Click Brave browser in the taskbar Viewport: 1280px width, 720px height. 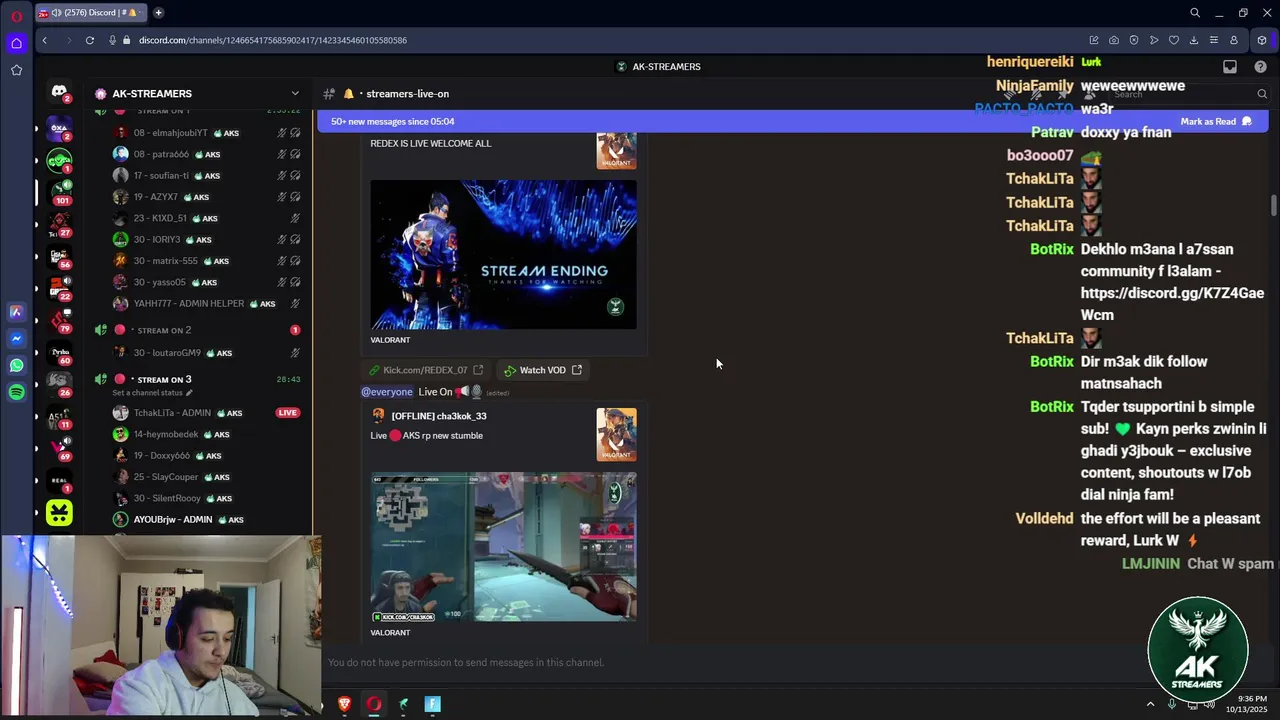point(345,704)
